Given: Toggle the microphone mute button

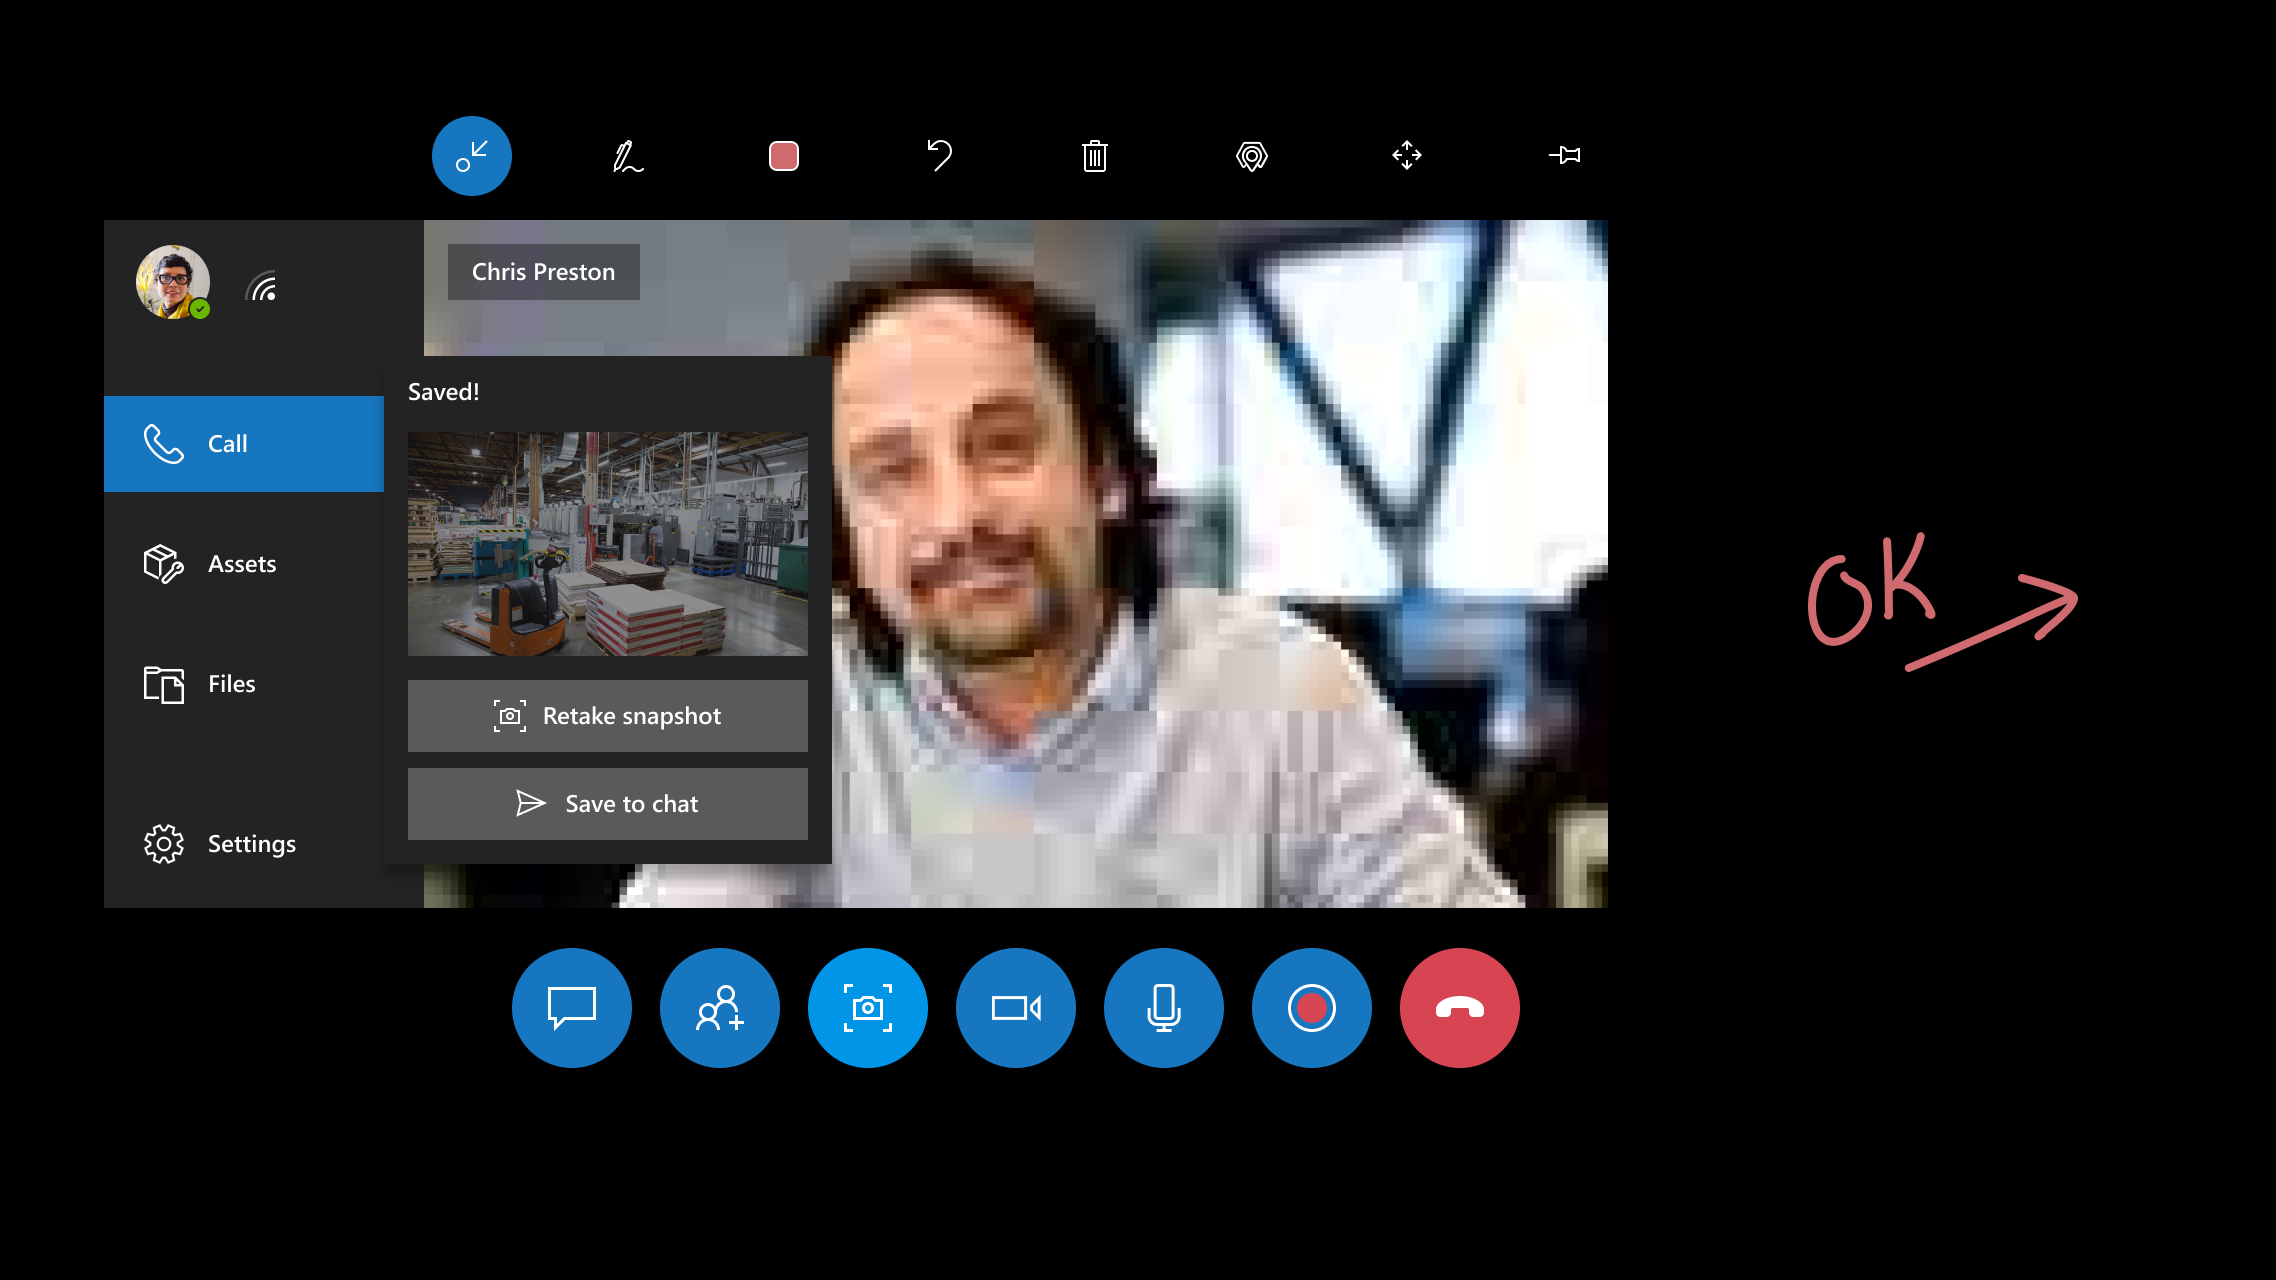Looking at the screenshot, I should coord(1165,1008).
